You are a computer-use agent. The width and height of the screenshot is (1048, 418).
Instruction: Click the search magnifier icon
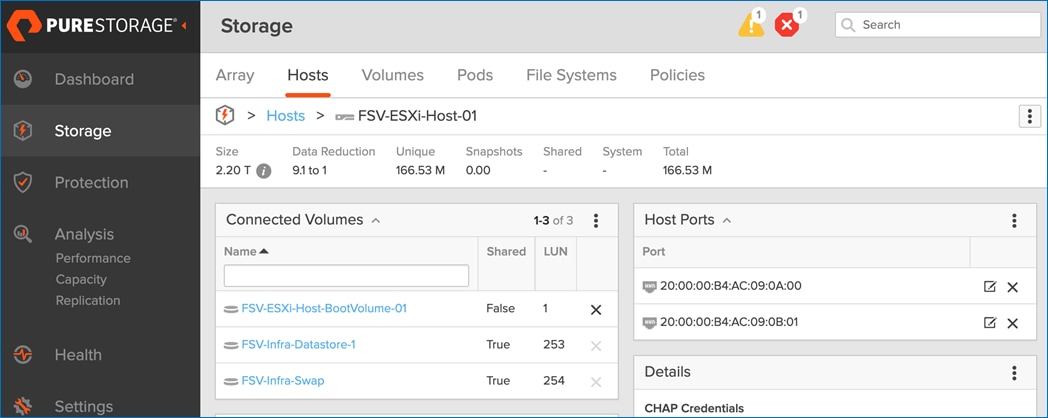(x=848, y=25)
